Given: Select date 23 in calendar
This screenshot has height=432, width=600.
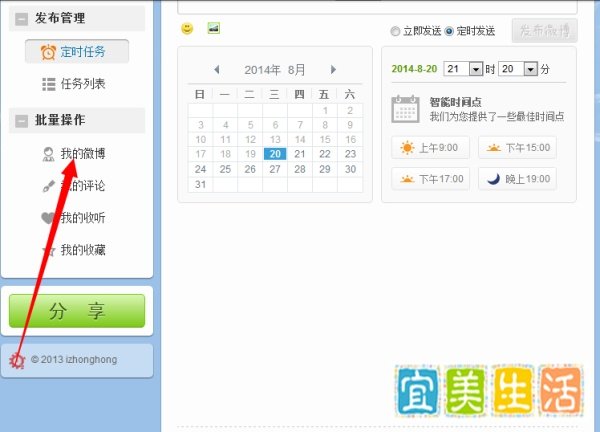Looking at the screenshot, I should (350, 154).
